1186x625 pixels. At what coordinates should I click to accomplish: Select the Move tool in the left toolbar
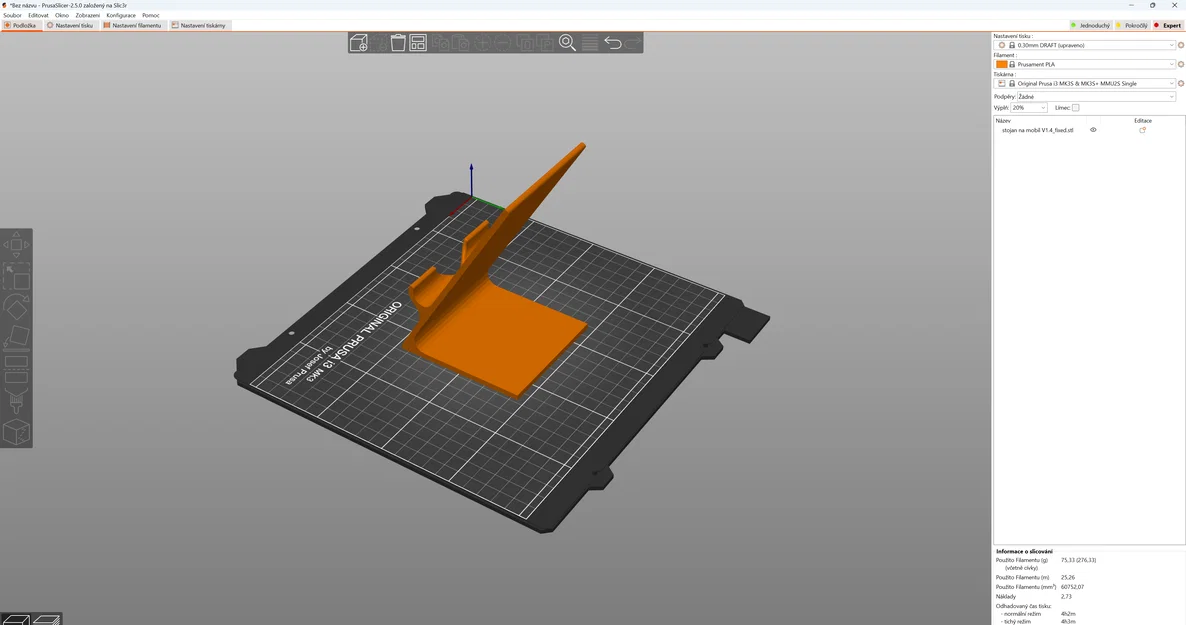point(16,245)
